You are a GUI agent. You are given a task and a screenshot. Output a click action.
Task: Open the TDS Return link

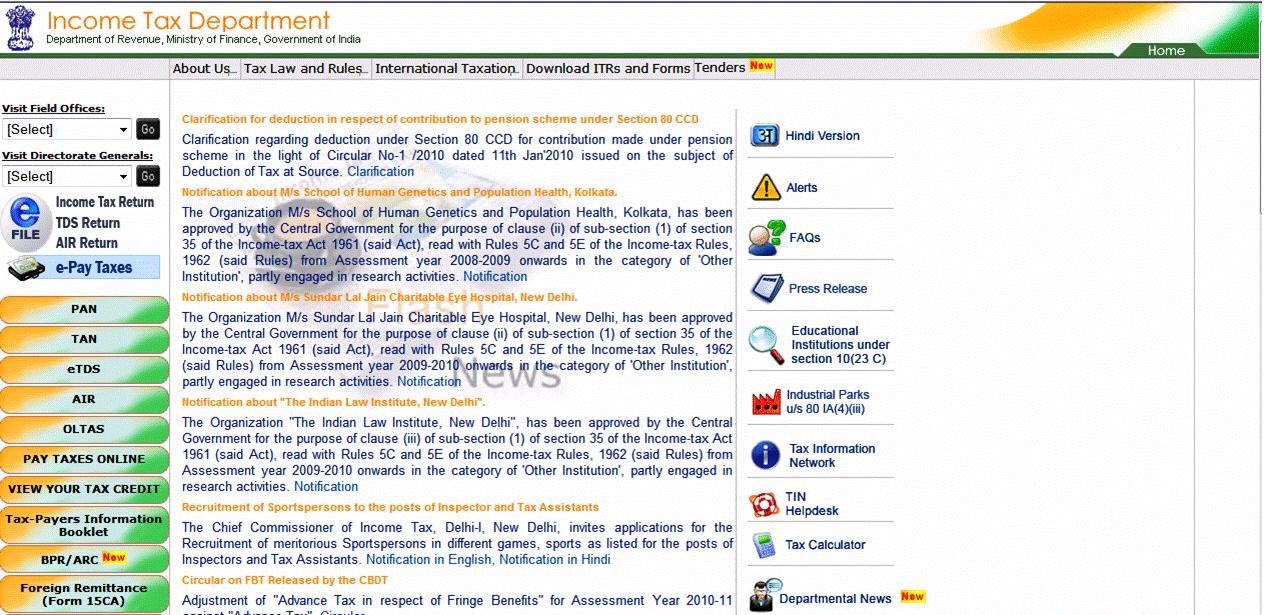[x=88, y=223]
